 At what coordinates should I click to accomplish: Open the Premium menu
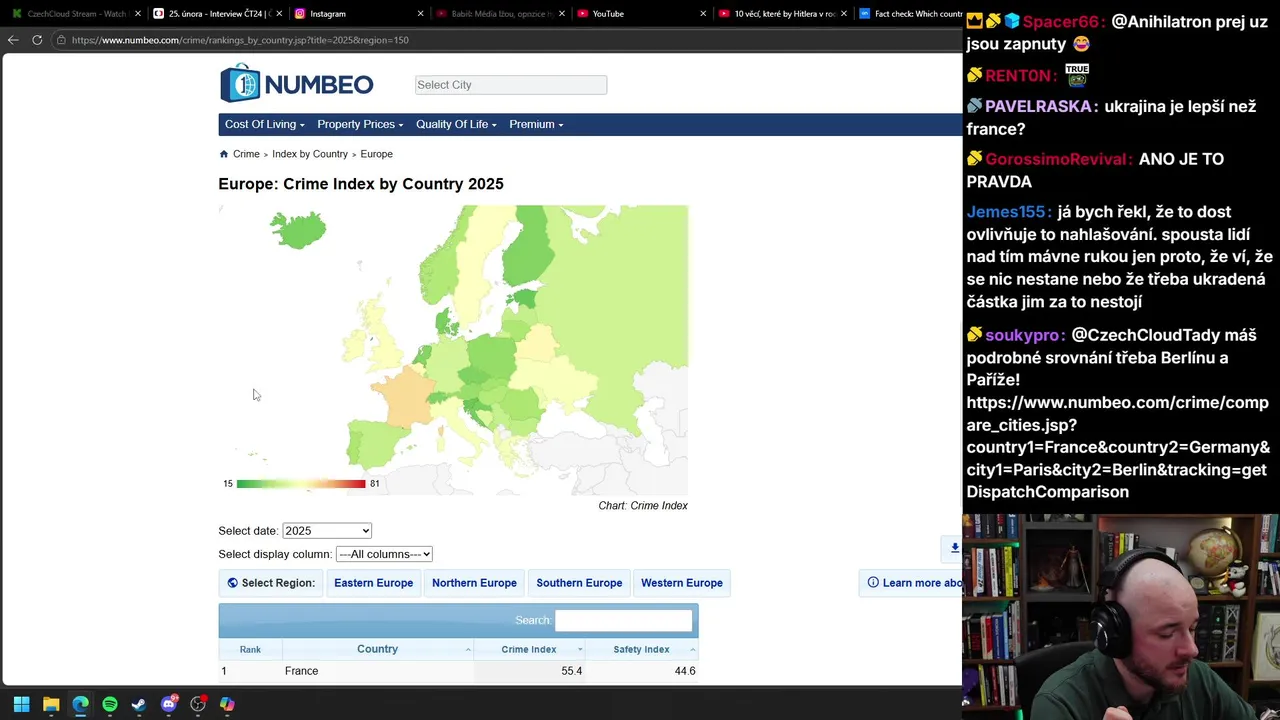(536, 124)
